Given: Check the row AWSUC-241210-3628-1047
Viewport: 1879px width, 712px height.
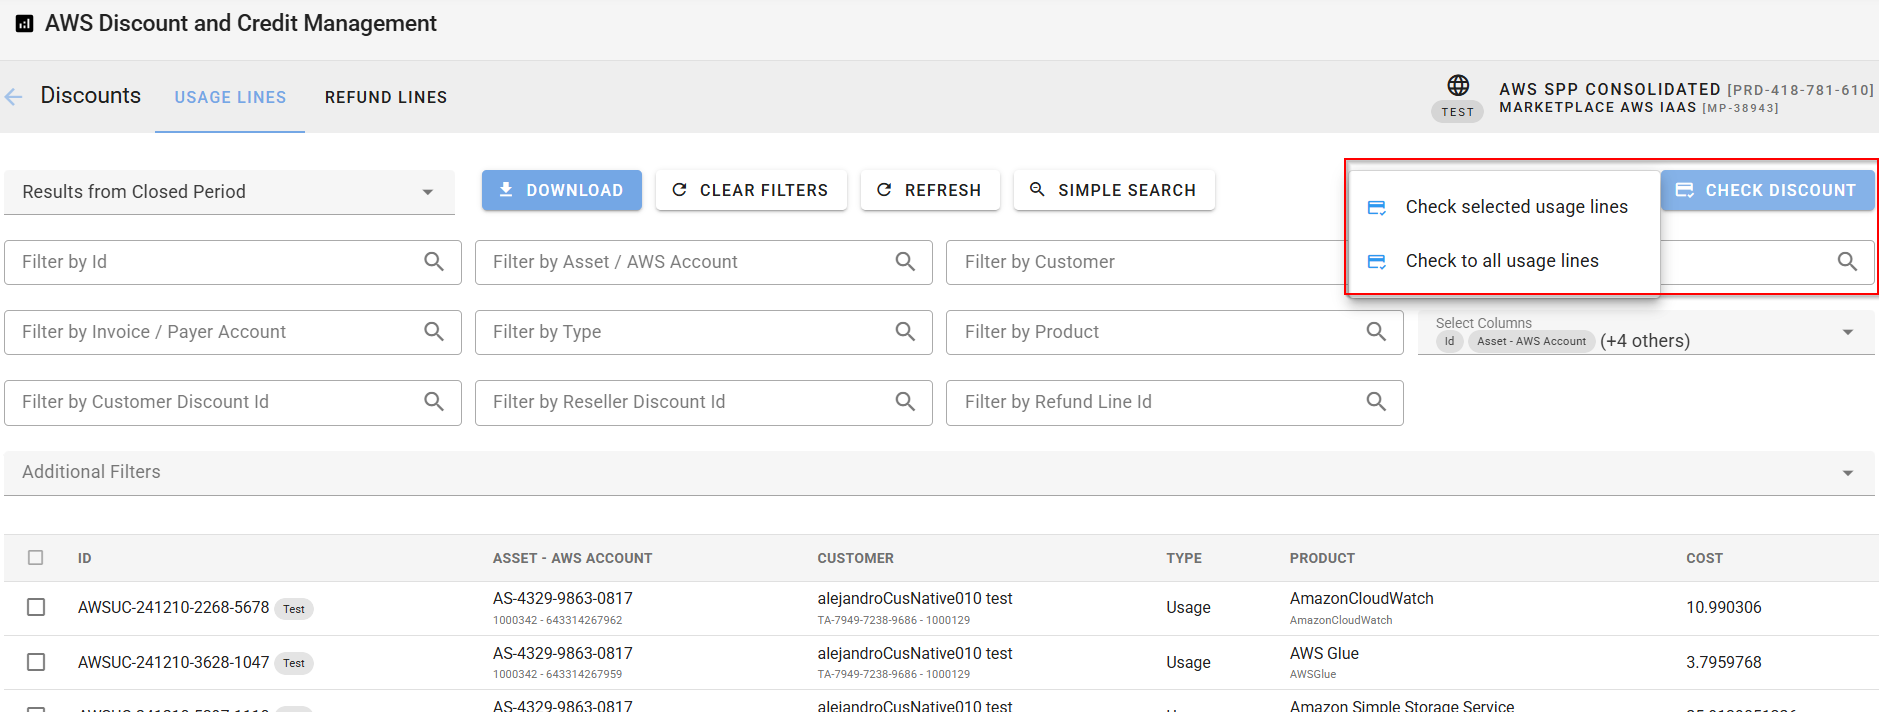Looking at the screenshot, I should coord(36,662).
